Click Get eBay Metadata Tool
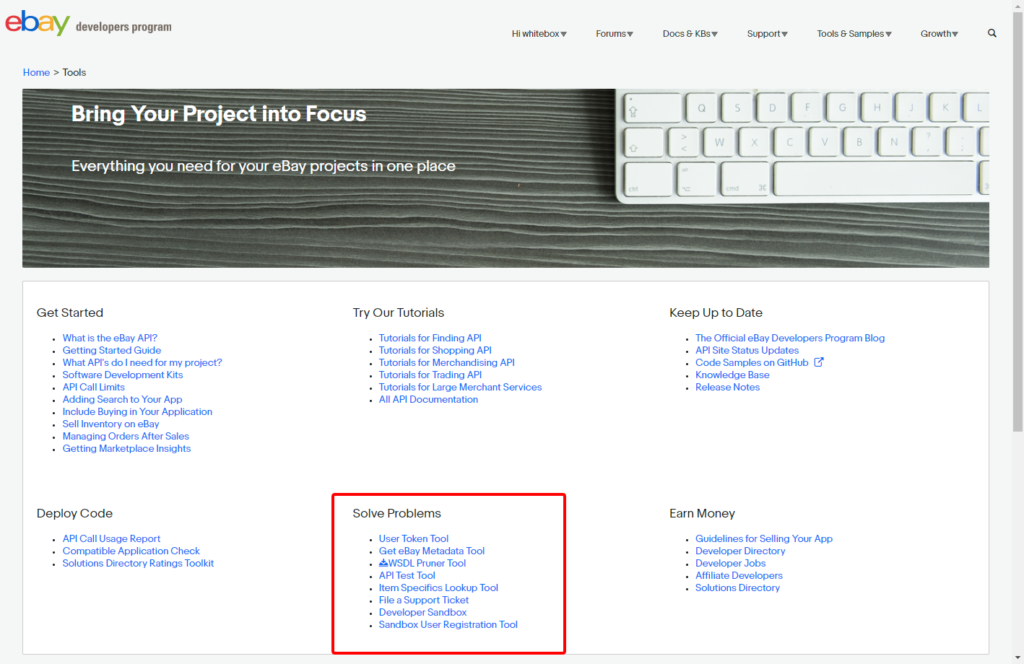 pyautogui.click(x=432, y=551)
